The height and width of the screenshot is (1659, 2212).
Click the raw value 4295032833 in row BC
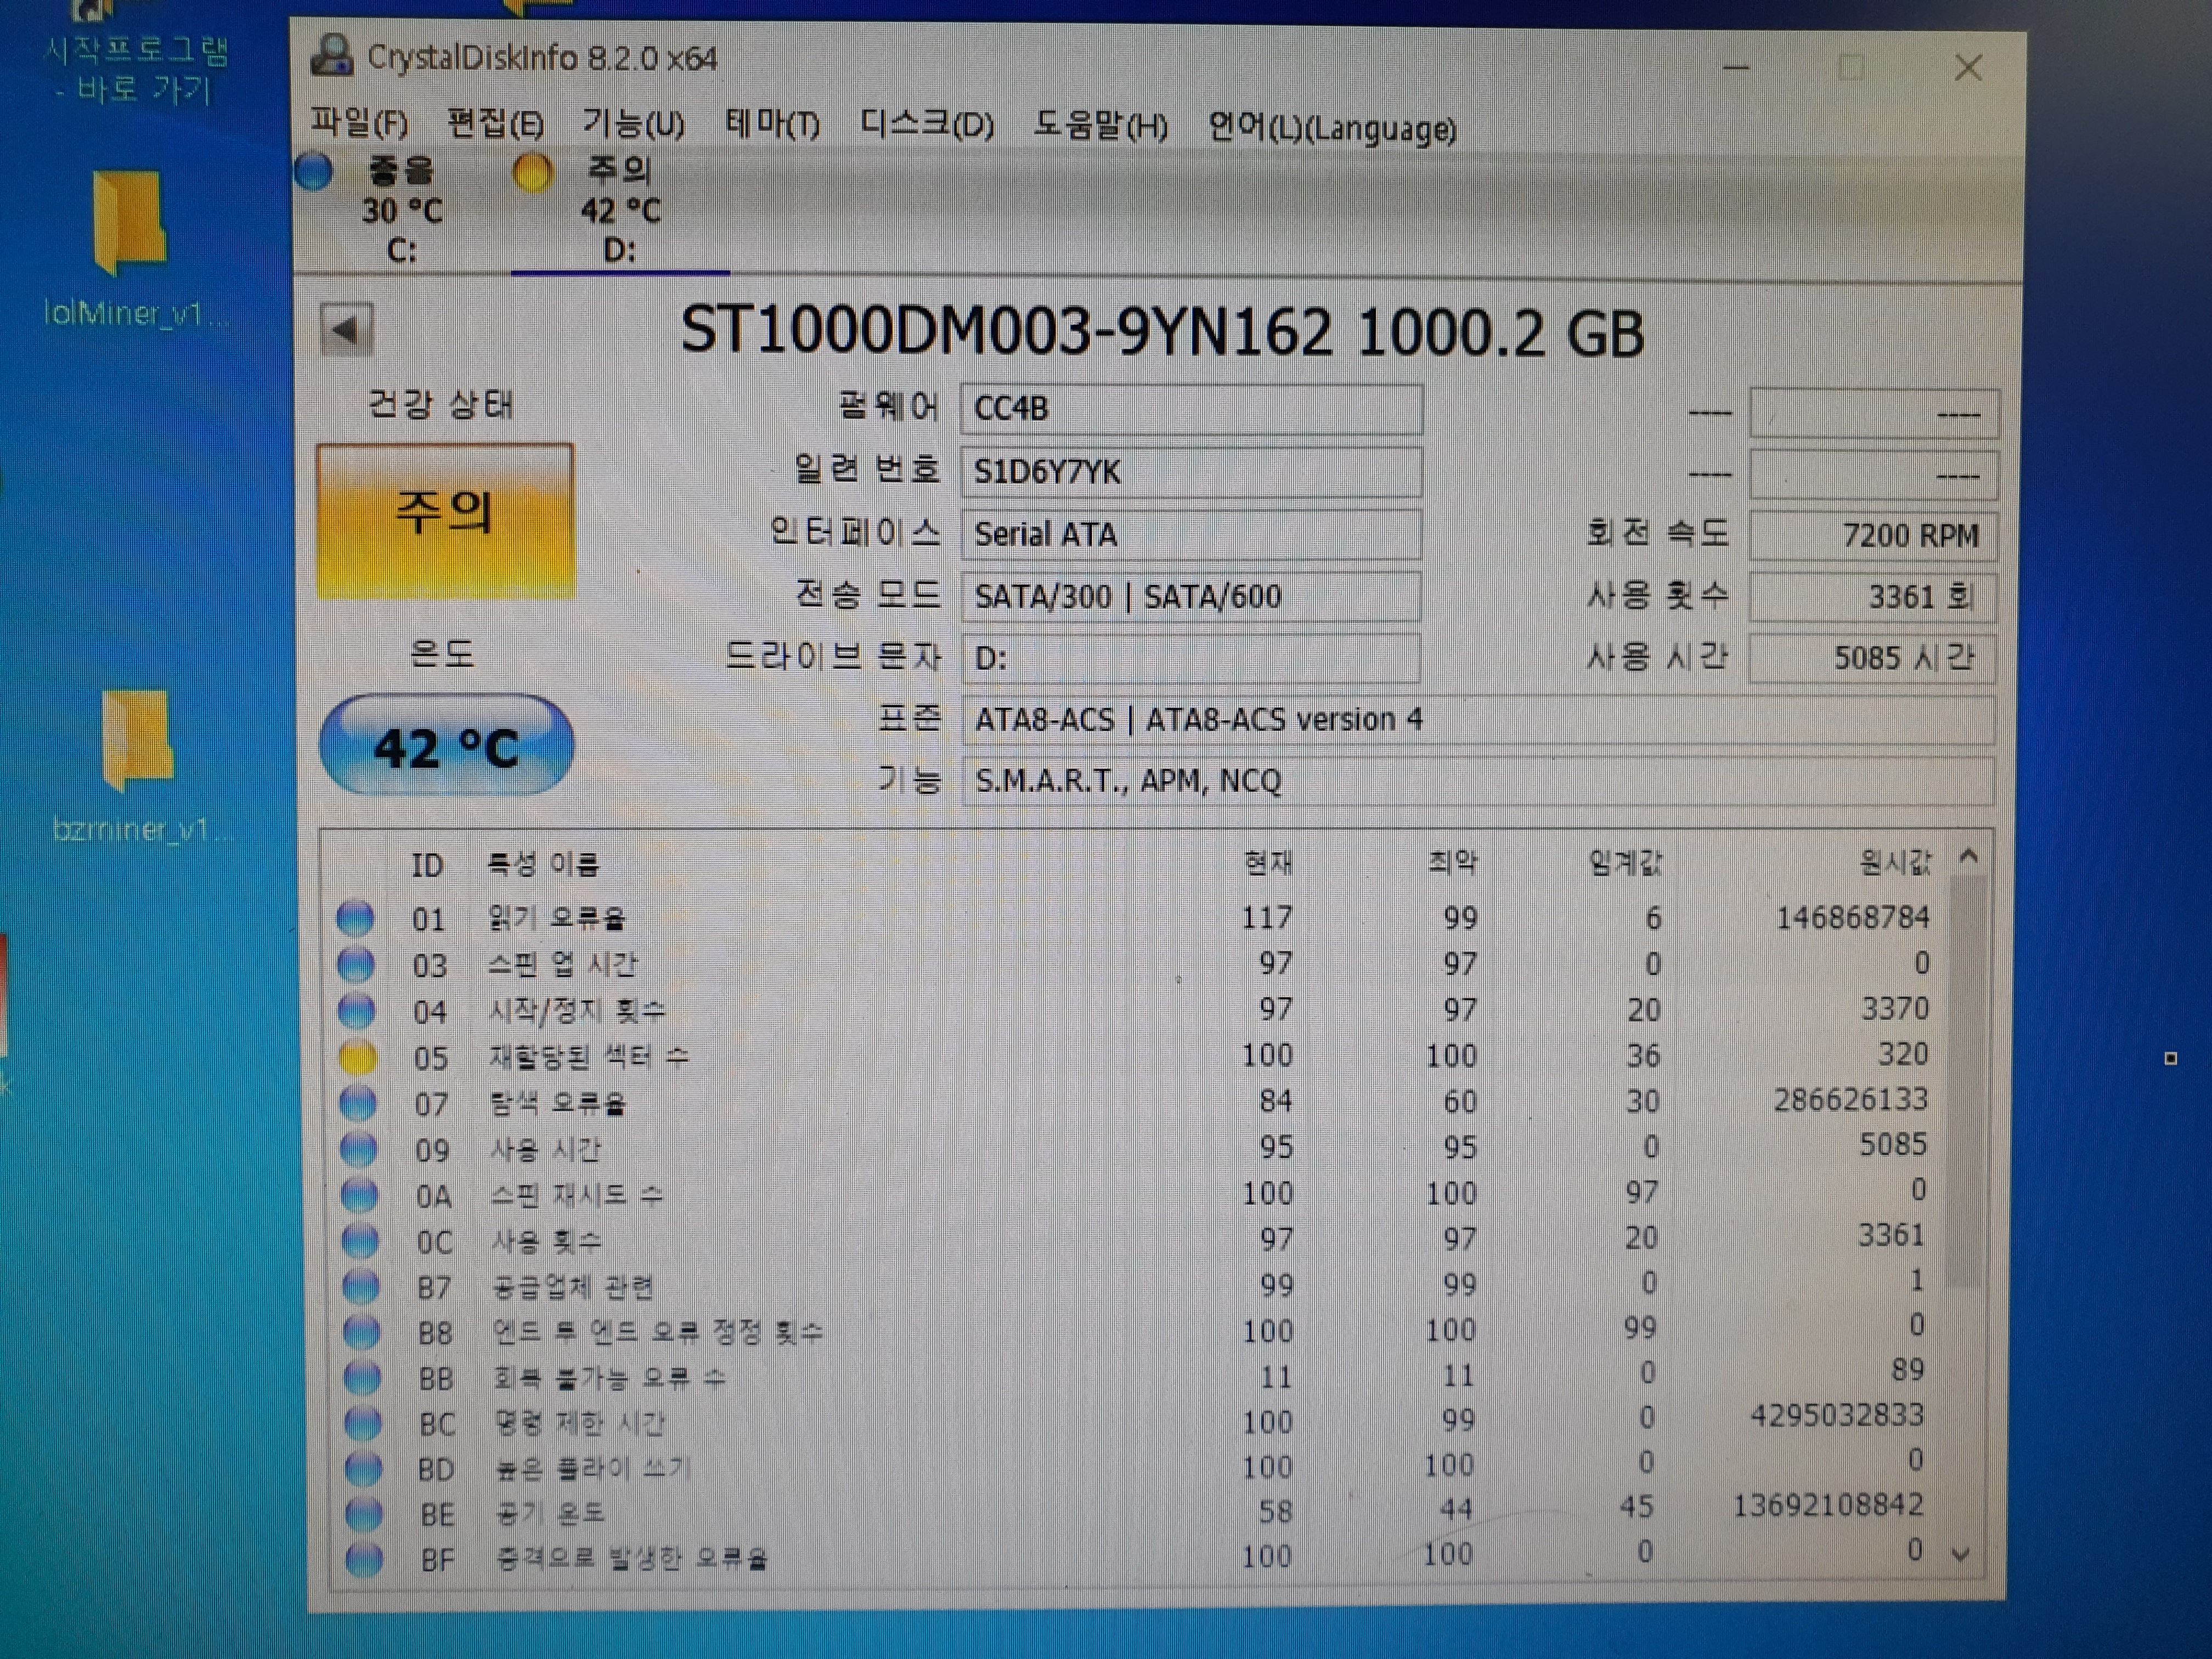[1836, 1415]
